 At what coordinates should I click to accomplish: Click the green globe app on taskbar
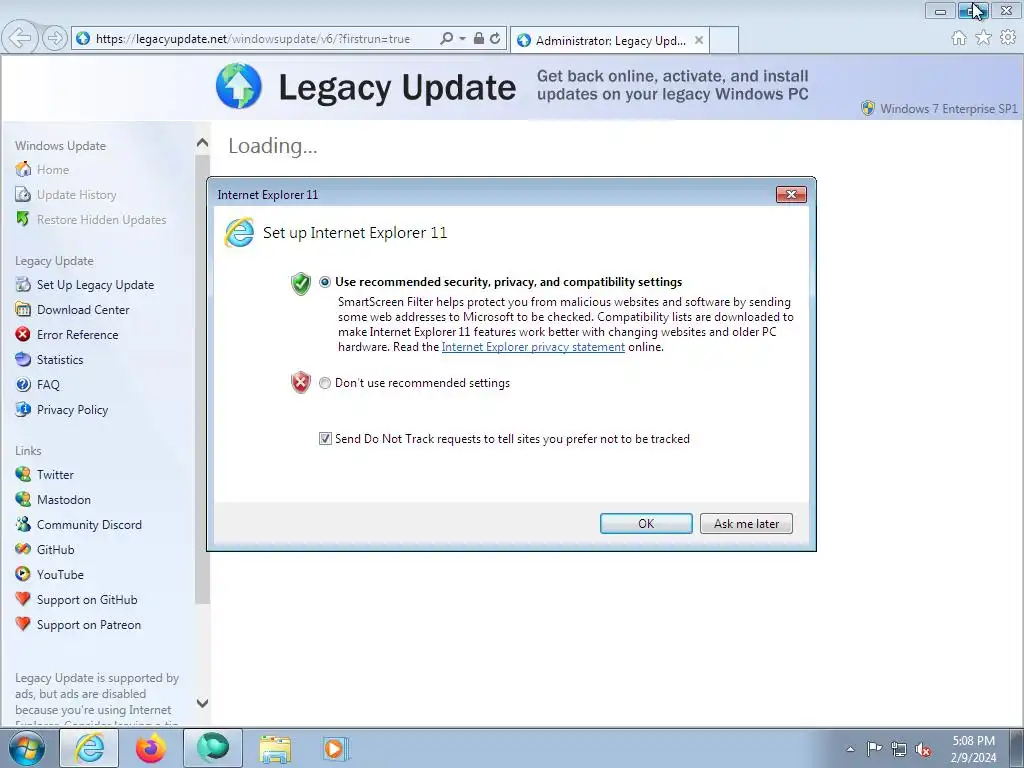point(213,748)
